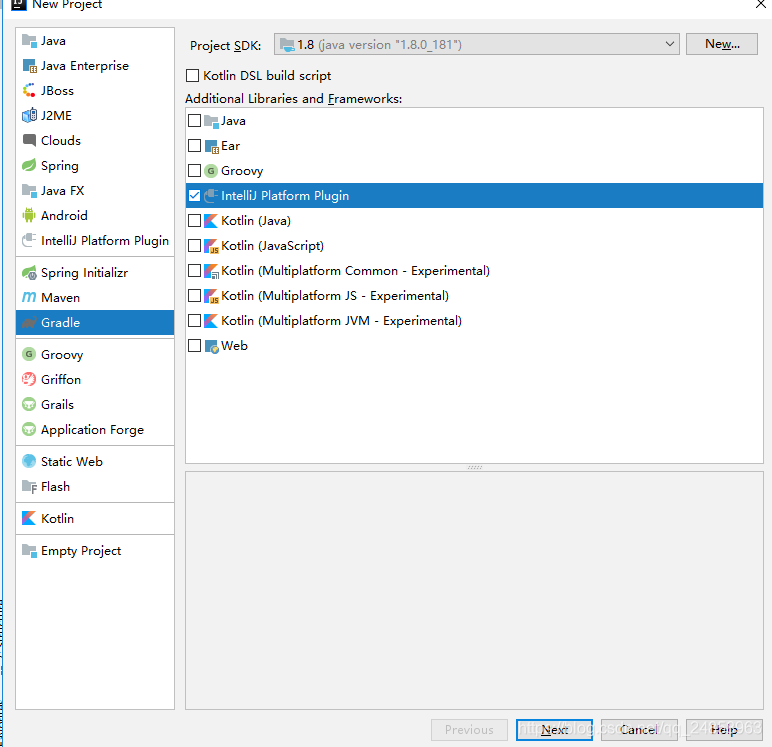This screenshot has width=772, height=747.
Task: Click the Groovy G icon in frameworks list
Action: (x=211, y=171)
